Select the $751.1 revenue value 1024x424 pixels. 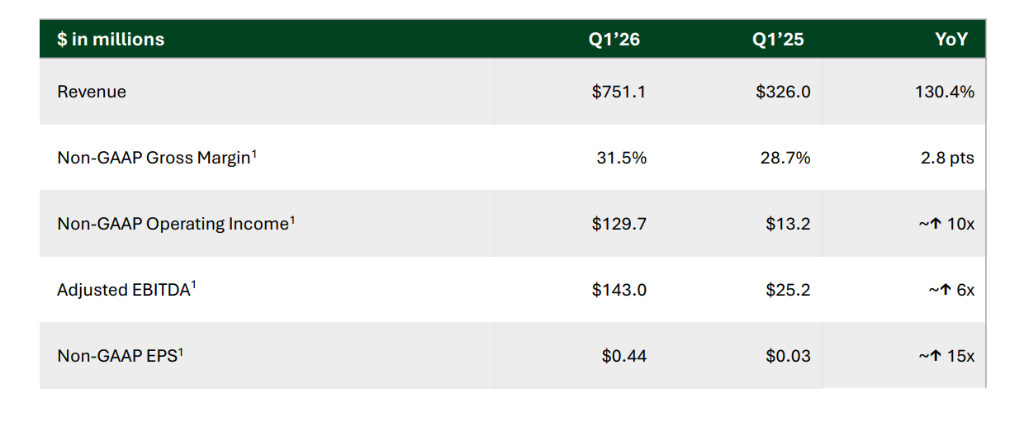[619, 92]
